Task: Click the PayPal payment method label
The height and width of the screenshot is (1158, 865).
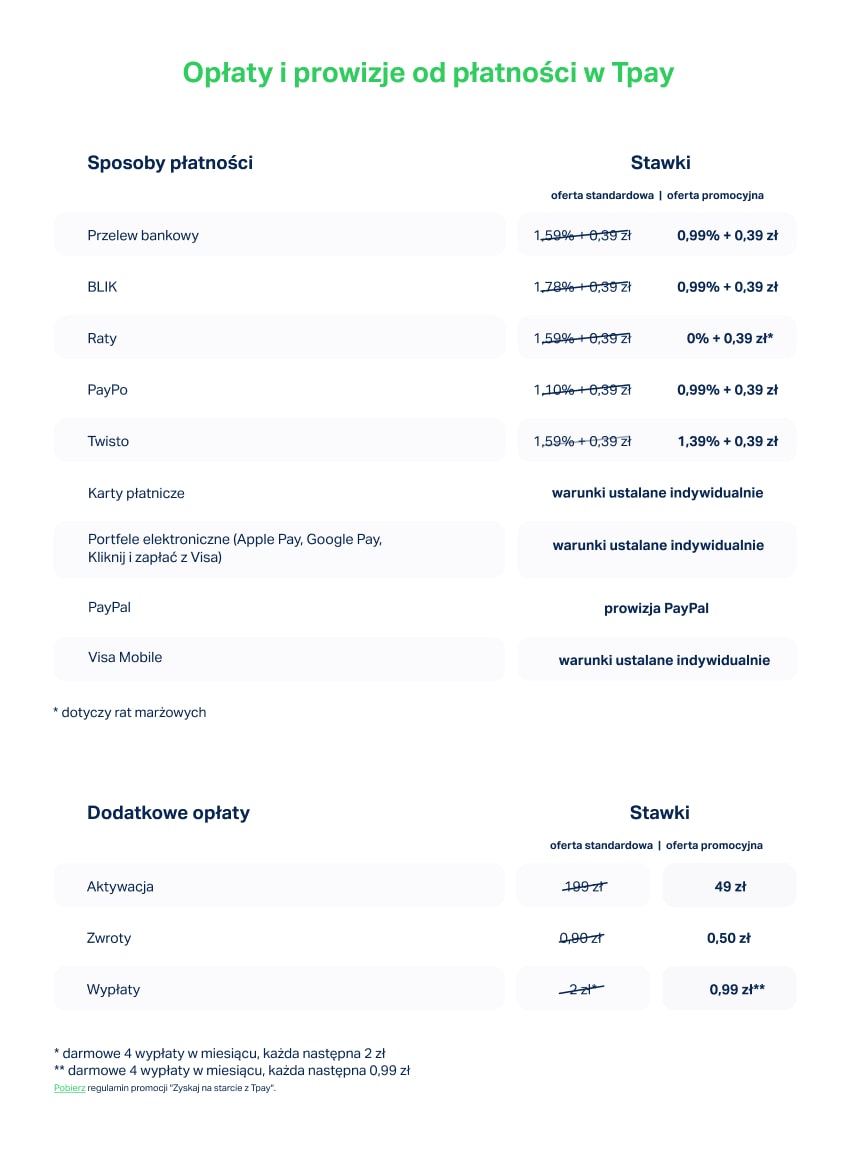Action: pyautogui.click(x=109, y=607)
